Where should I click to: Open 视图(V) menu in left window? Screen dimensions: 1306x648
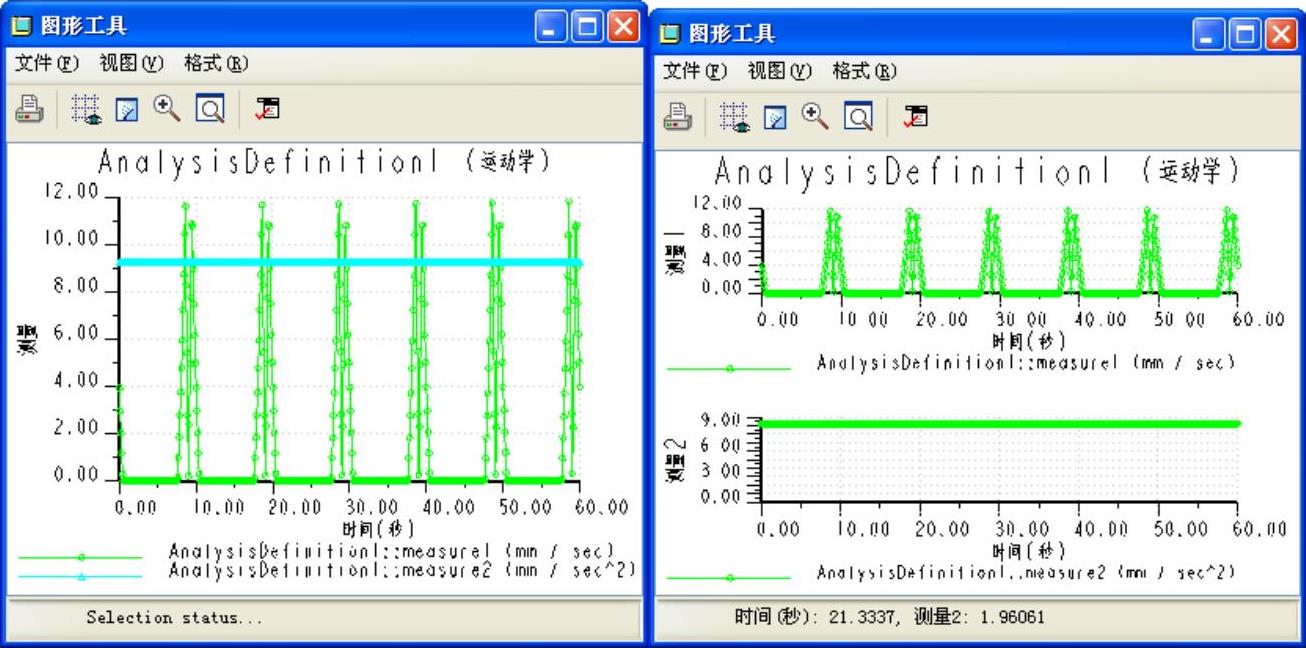pyautogui.click(x=131, y=64)
